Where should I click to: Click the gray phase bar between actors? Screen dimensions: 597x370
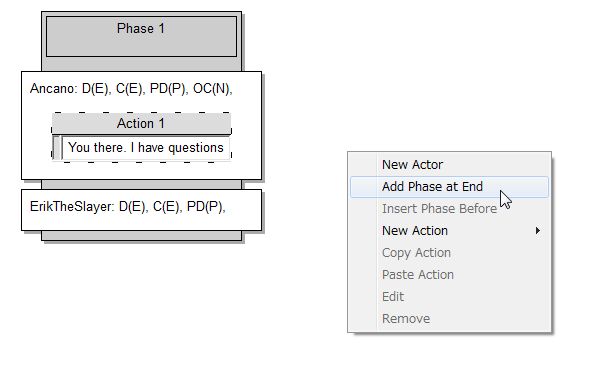pos(141,185)
